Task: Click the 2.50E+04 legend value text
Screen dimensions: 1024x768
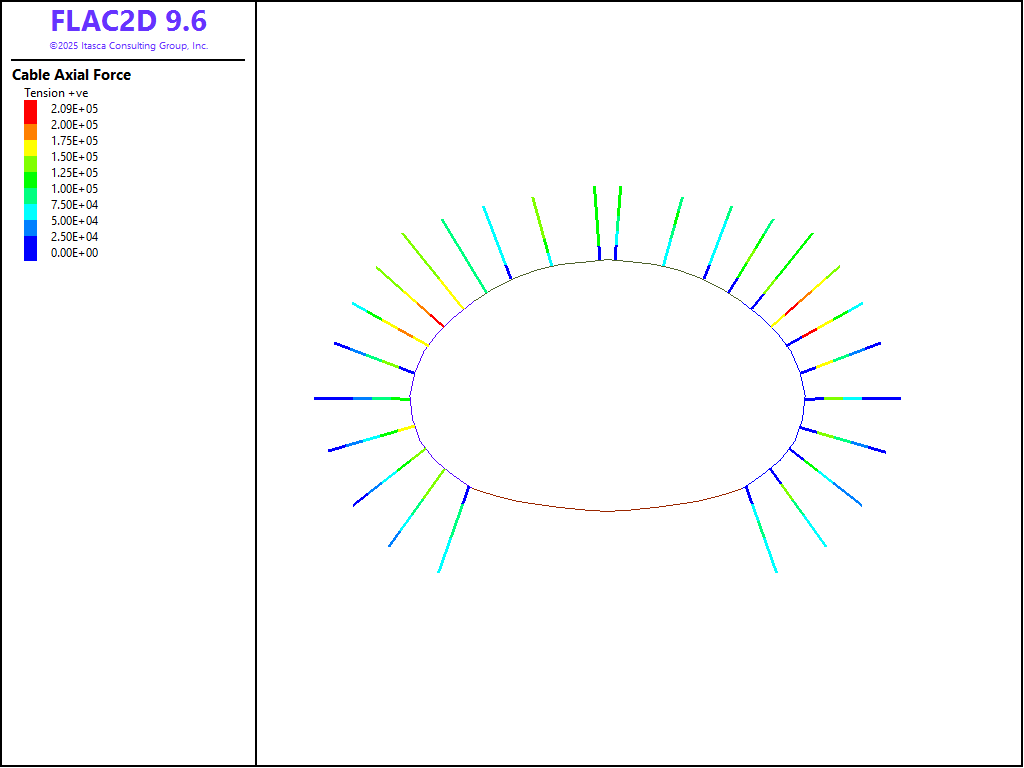Action: 74,237
